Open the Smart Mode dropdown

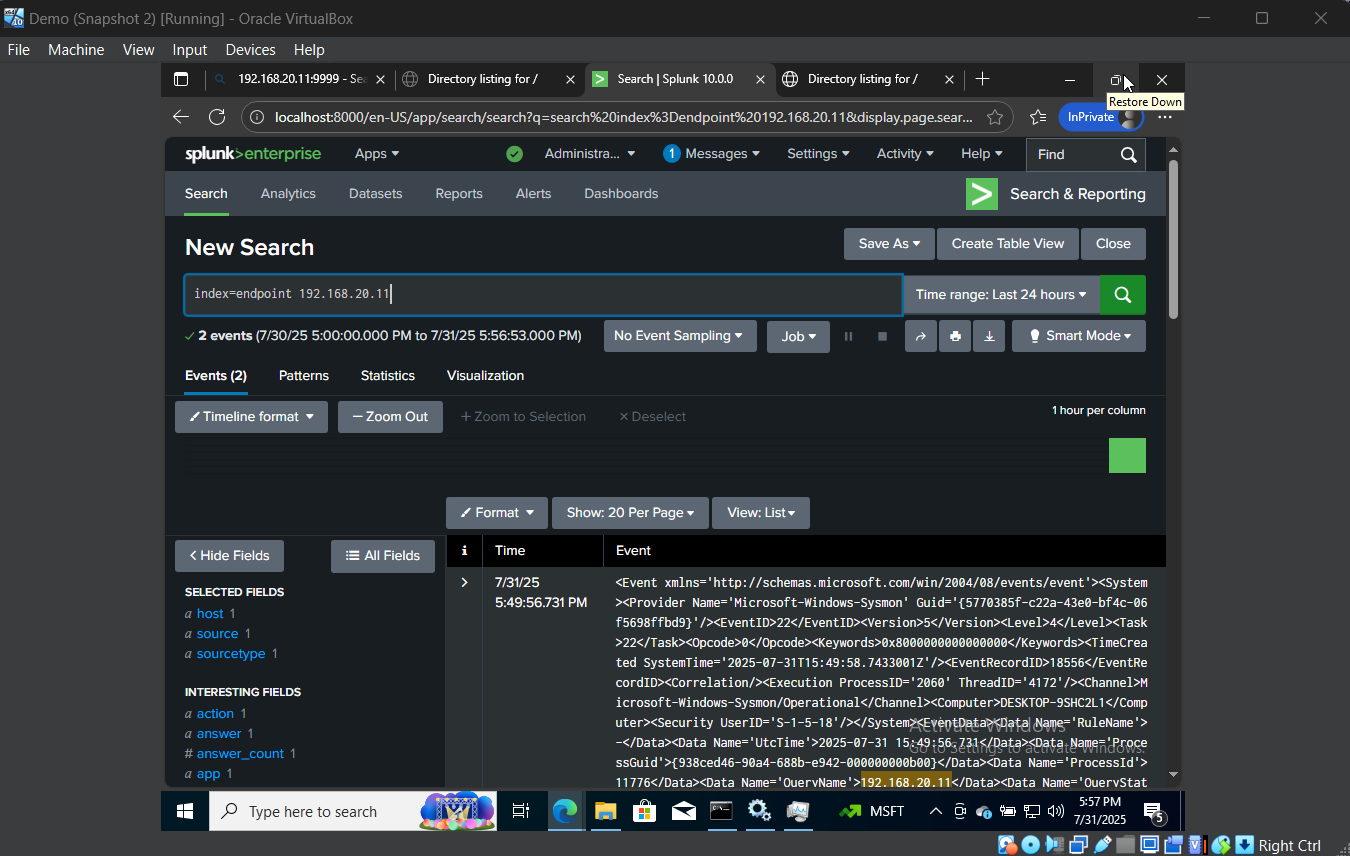pos(1078,336)
